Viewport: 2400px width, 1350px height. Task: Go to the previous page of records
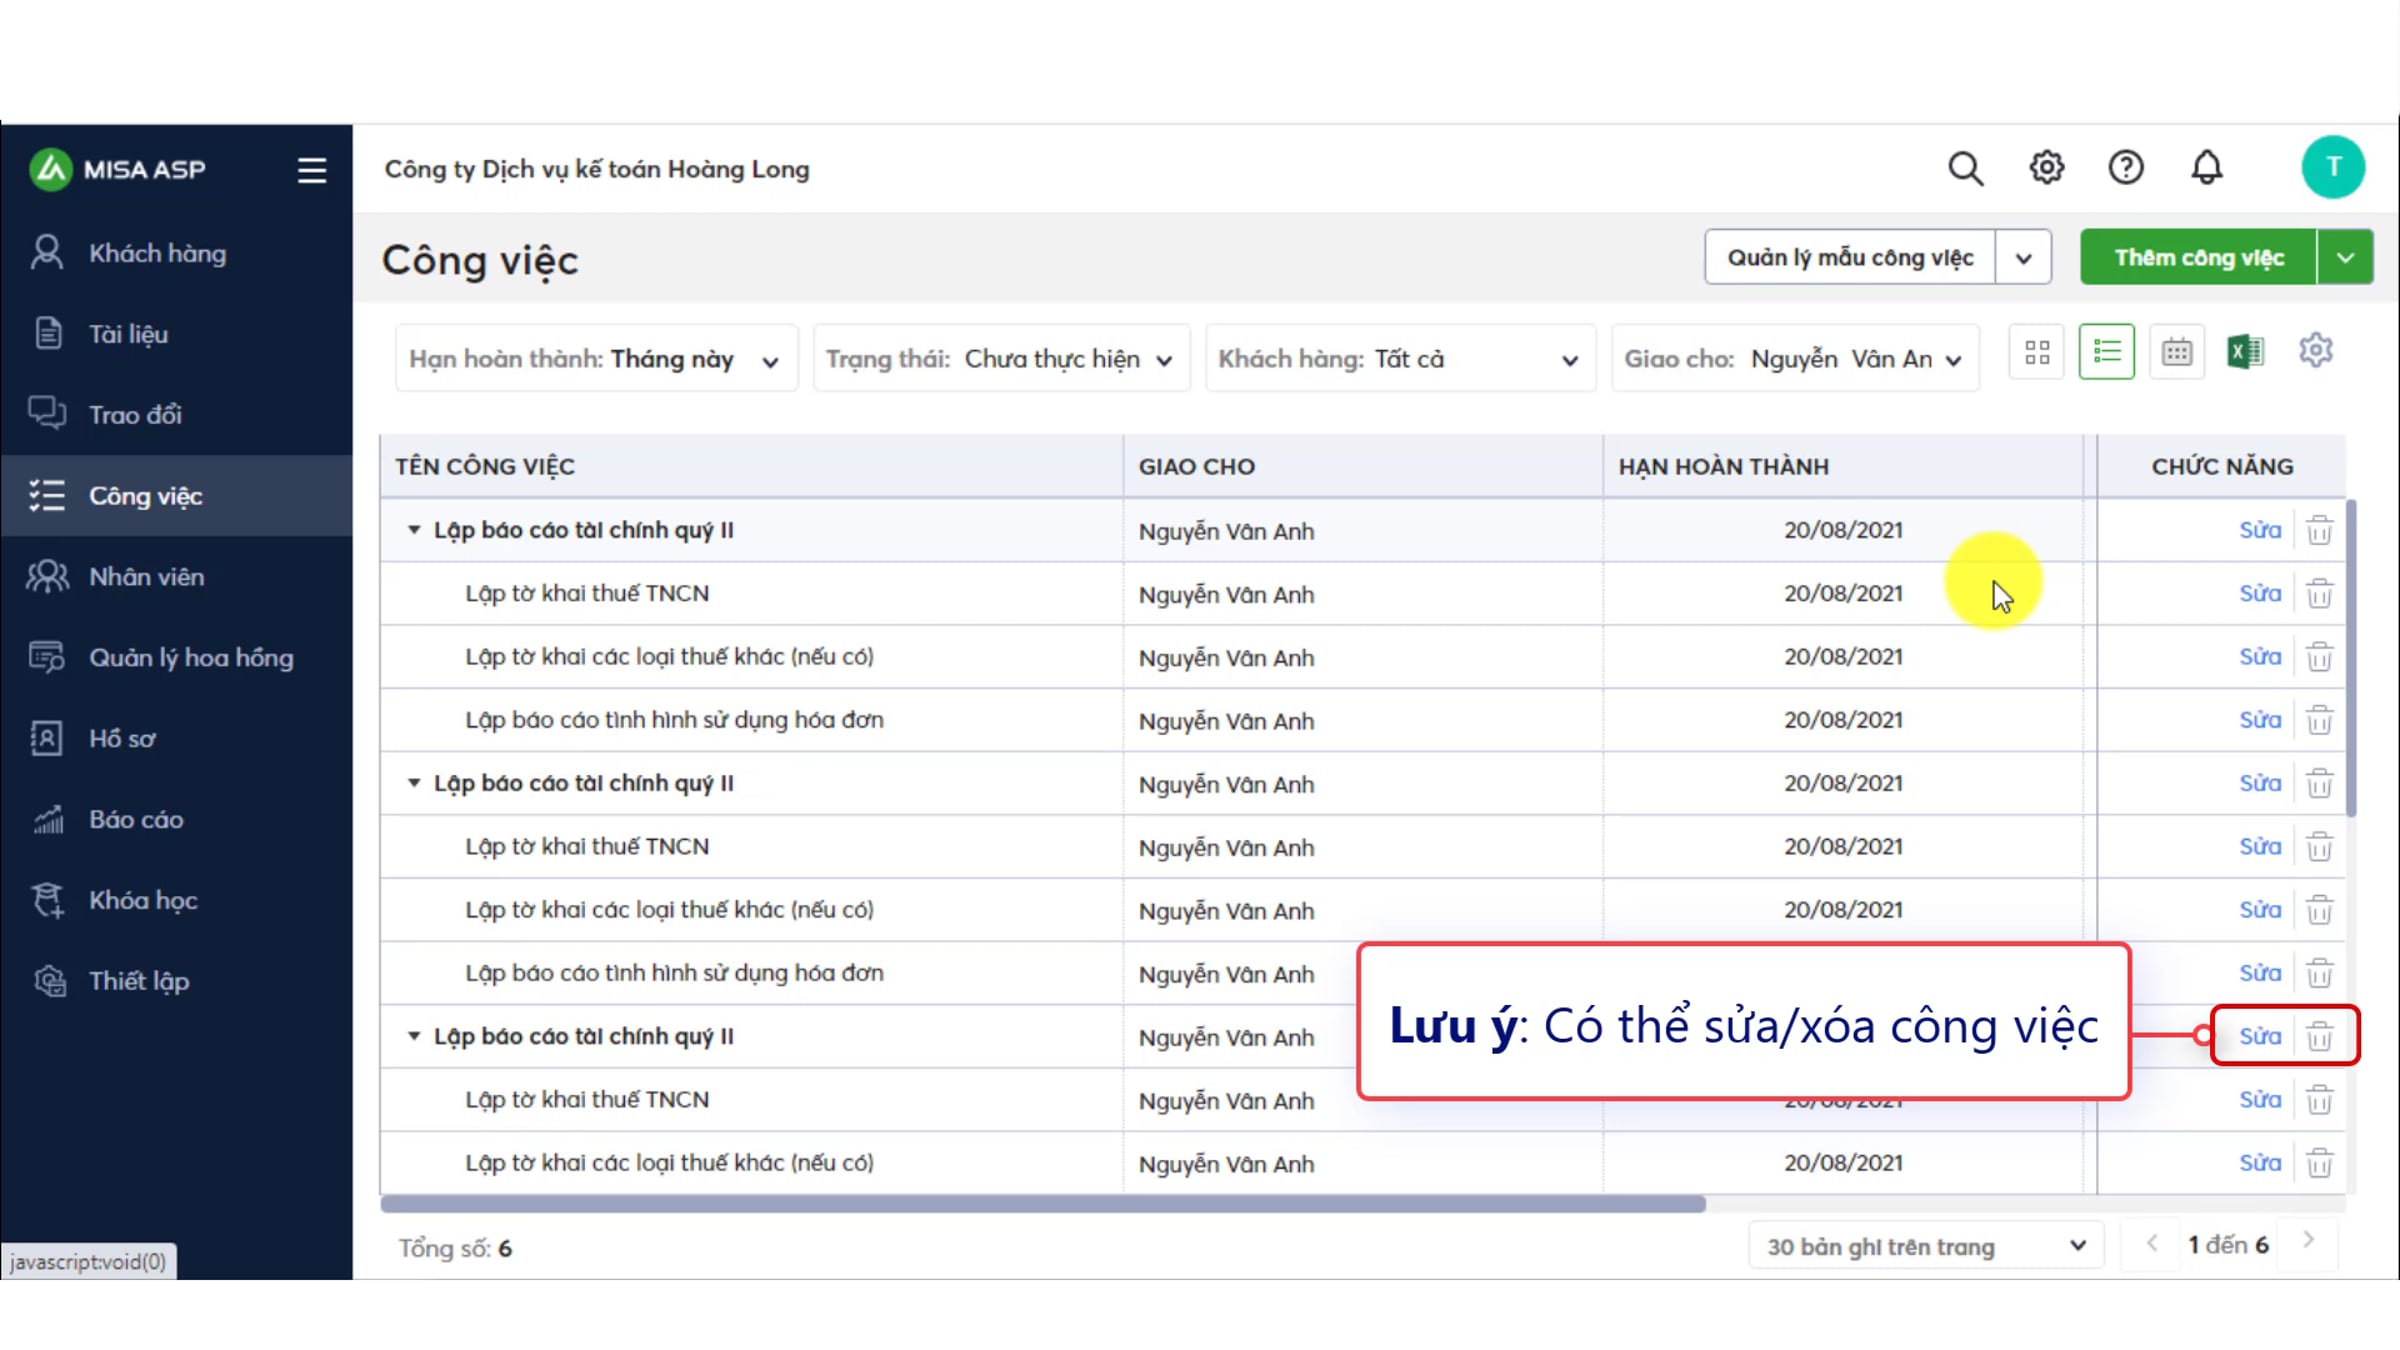[x=2152, y=1243]
